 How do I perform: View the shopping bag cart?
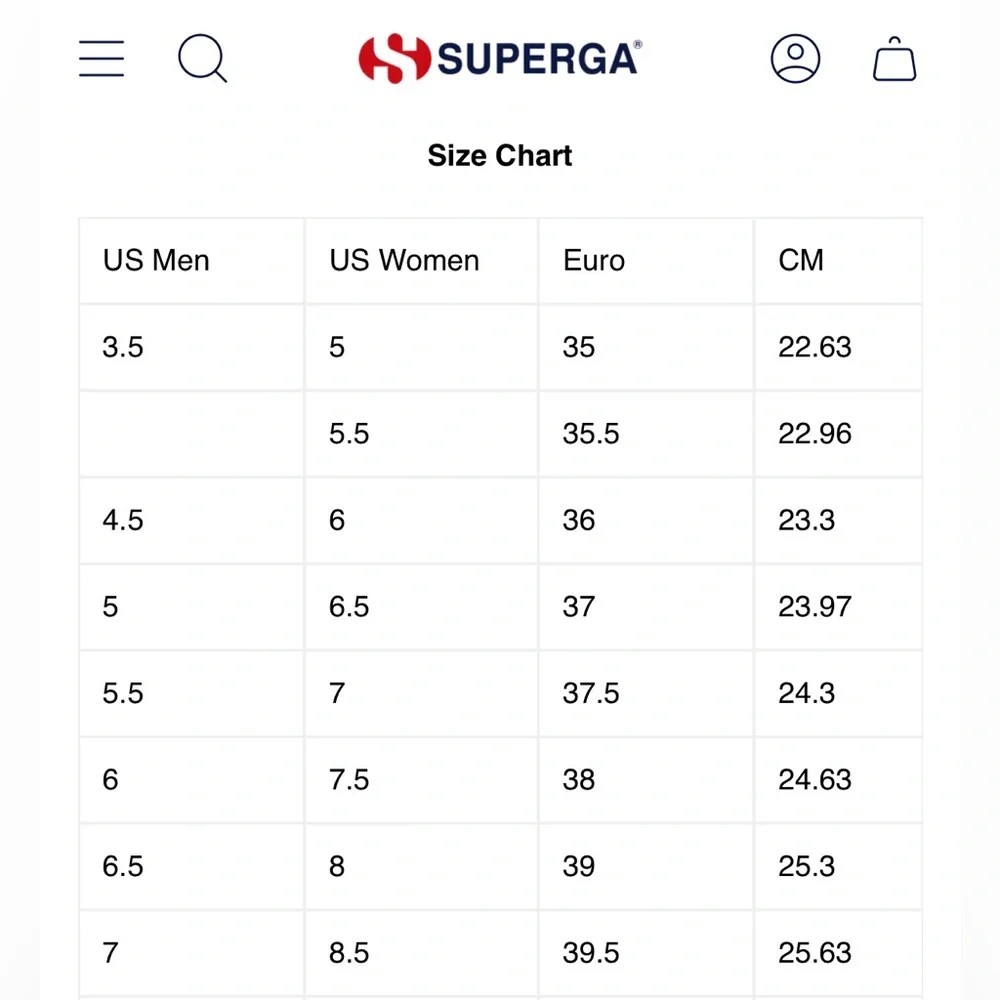pyautogui.click(x=894, y=59)
